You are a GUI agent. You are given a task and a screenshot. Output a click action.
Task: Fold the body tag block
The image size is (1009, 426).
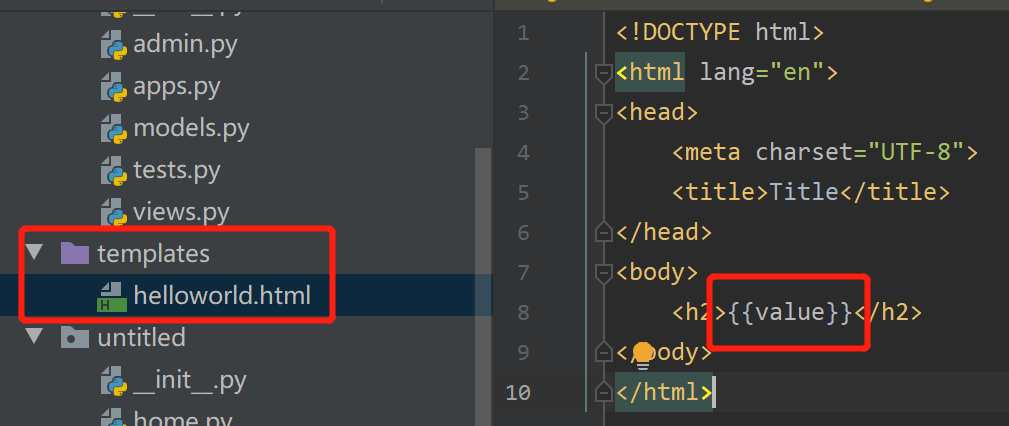(602, 273)
